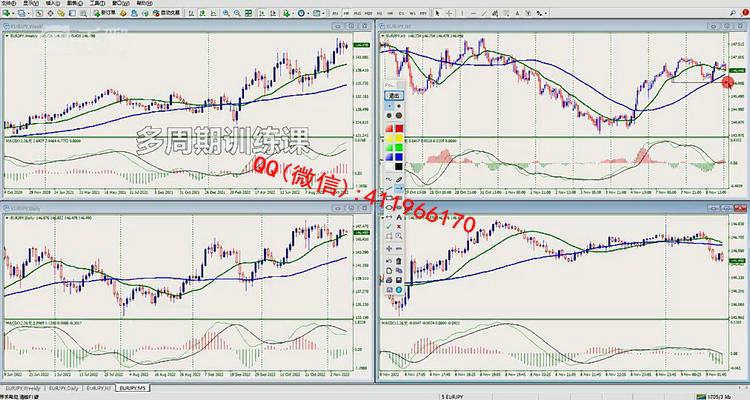Switch to the EURJPY,Weekly tab

[22, 388]
